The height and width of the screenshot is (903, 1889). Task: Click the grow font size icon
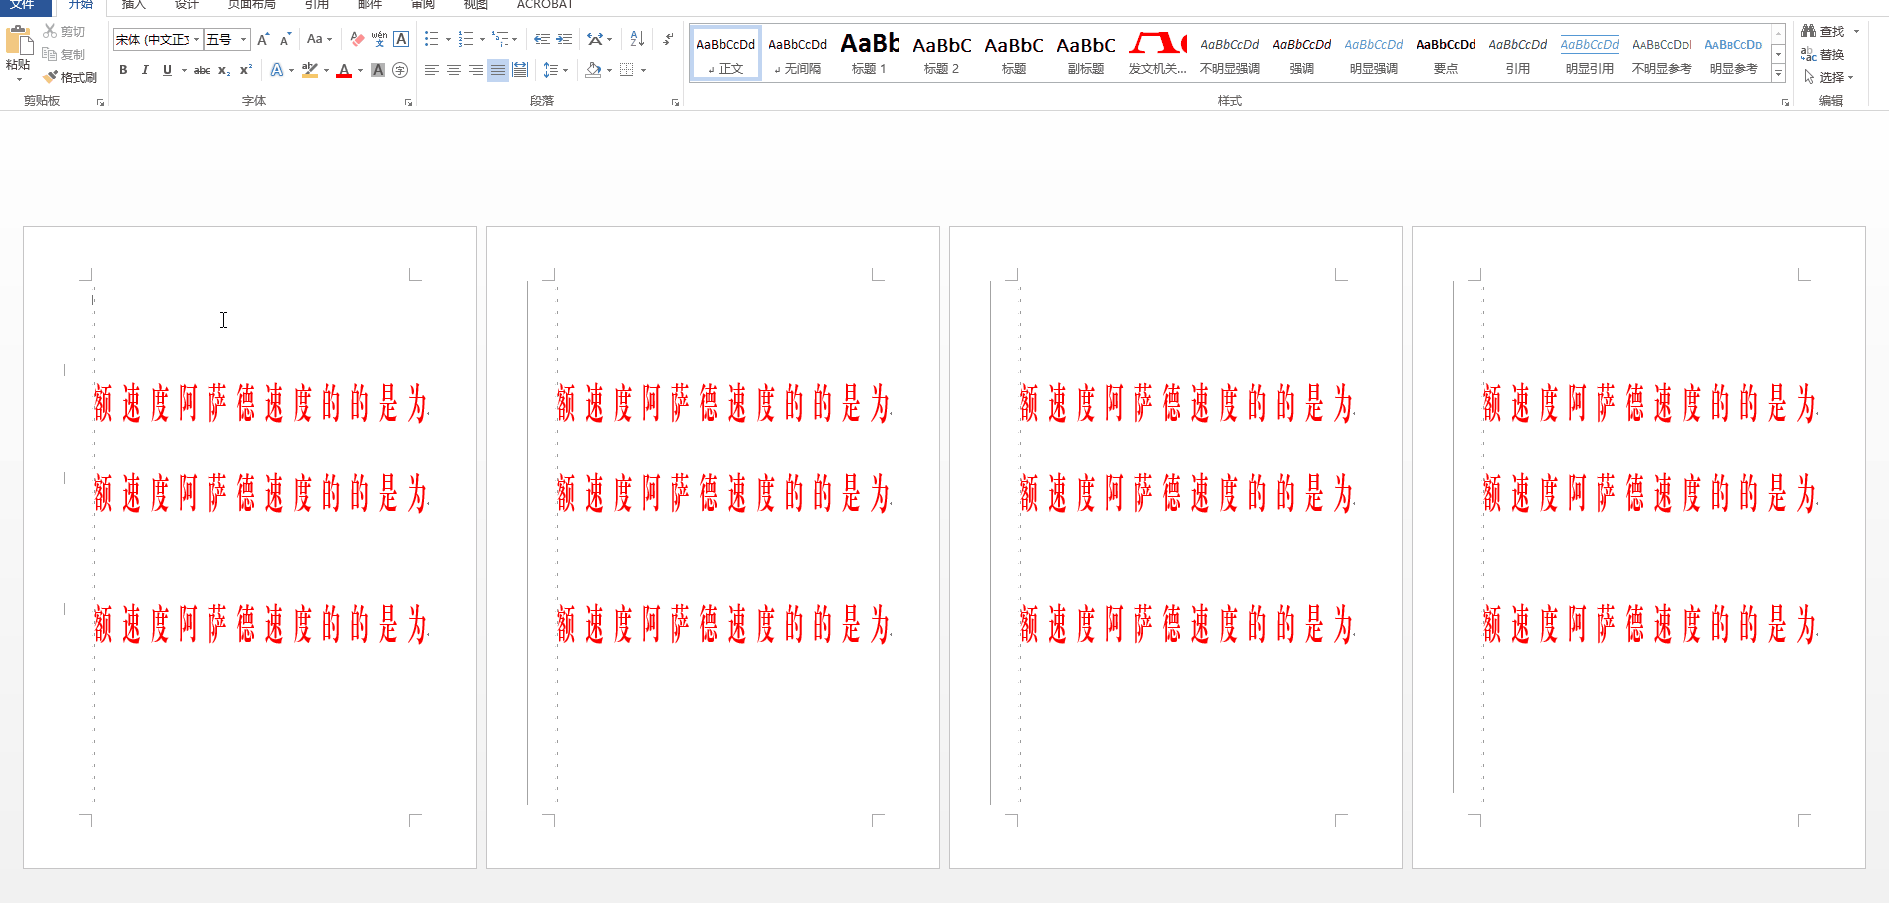coord(263,39)
